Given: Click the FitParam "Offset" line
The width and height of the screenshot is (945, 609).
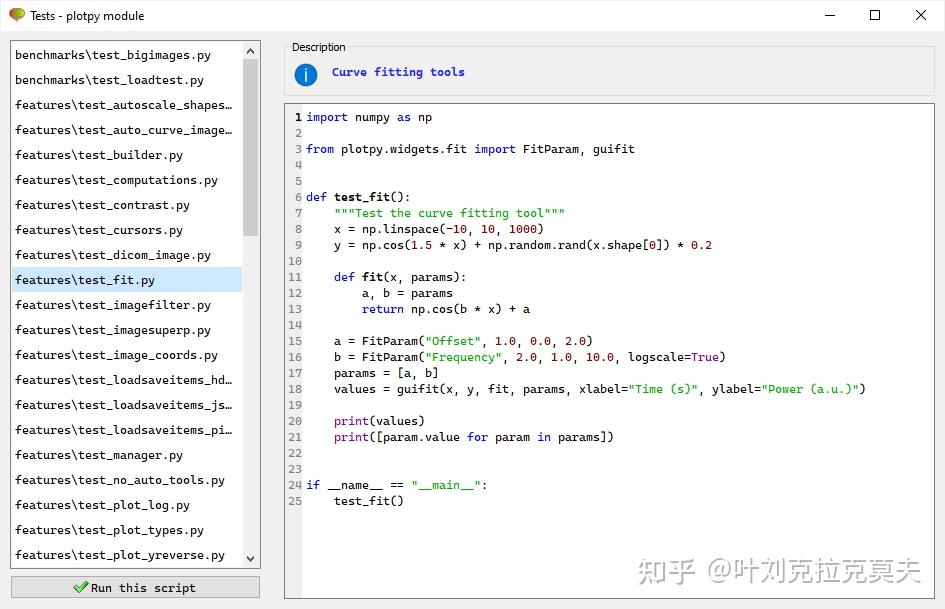Looking at the screenshot, I should tap(463, 341).
